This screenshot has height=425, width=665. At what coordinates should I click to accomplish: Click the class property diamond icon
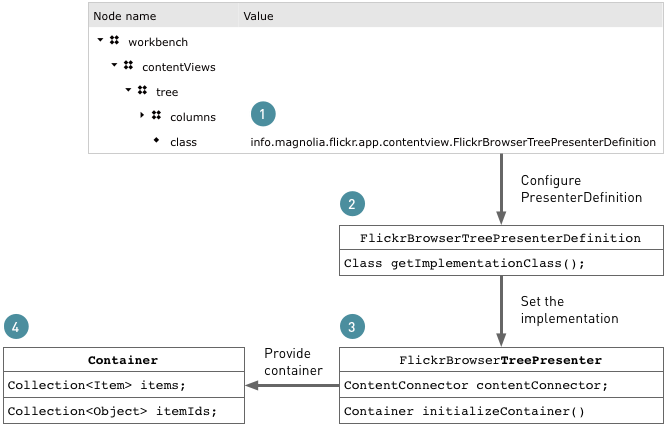[x=156, y=141]
